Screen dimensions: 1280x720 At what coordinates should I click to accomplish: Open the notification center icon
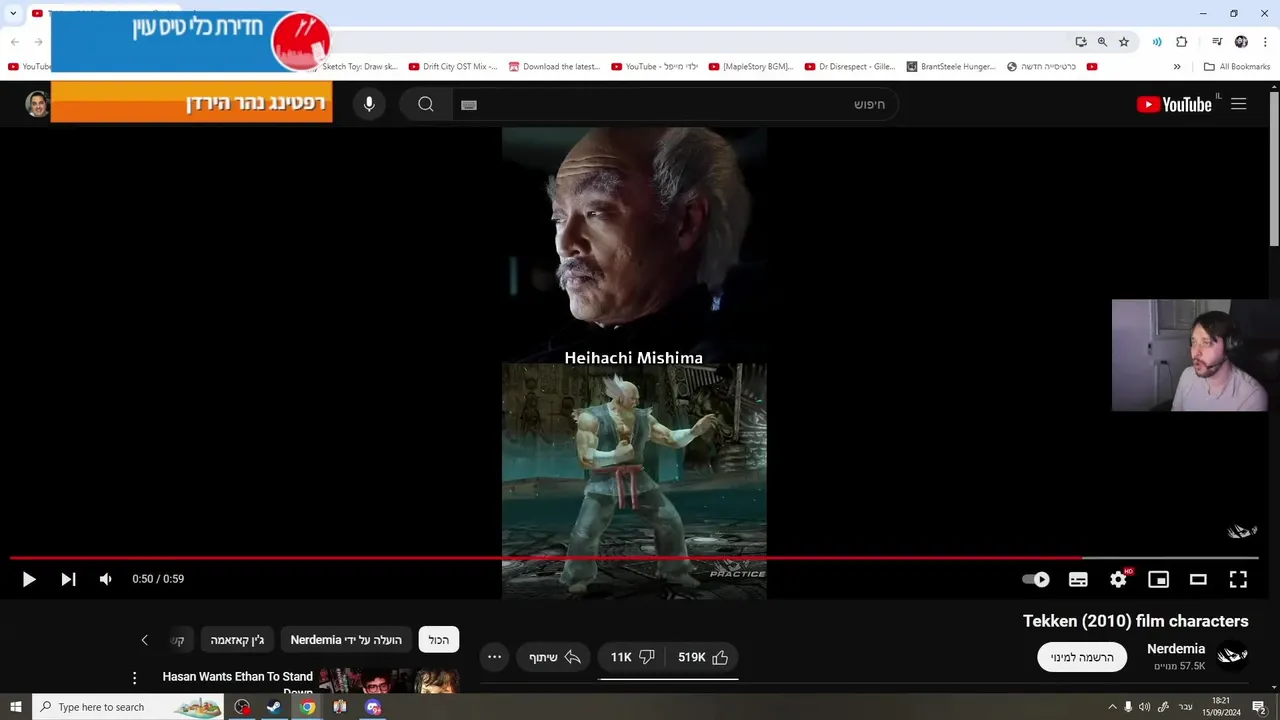tap(1259, 707)
